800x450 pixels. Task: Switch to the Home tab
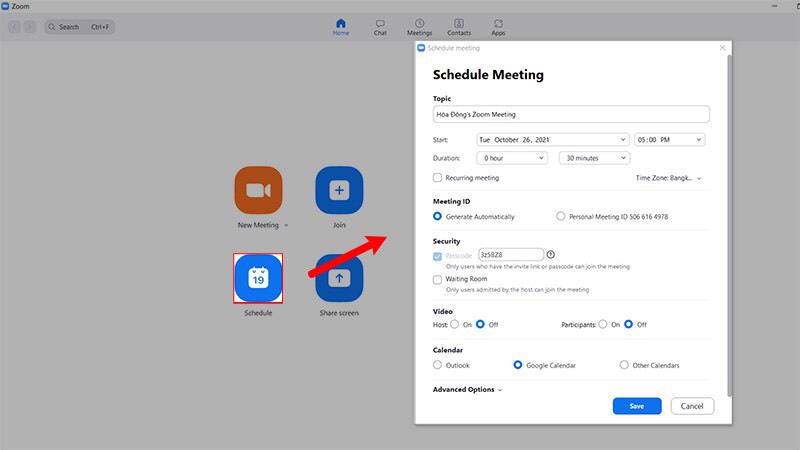pos(341,27)
